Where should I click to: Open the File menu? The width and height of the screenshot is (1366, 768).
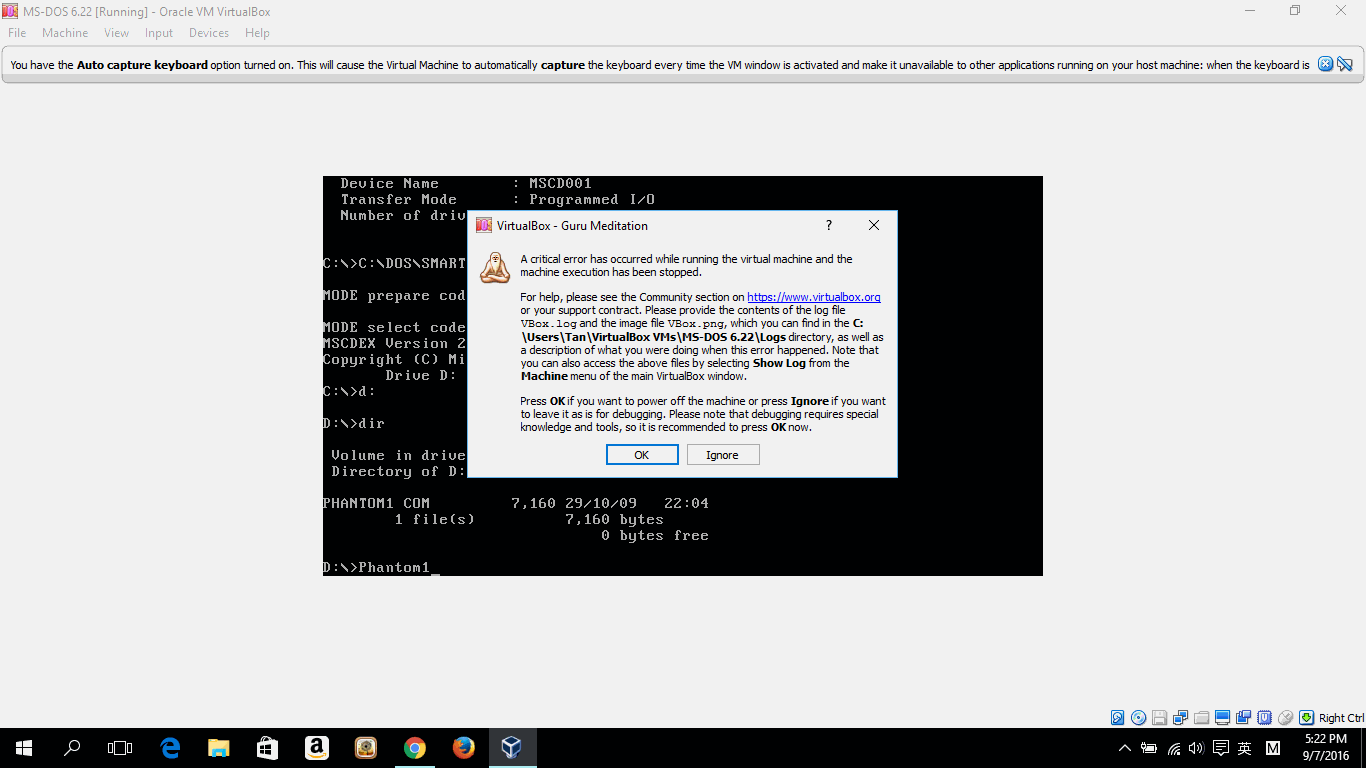click(17, 33)
